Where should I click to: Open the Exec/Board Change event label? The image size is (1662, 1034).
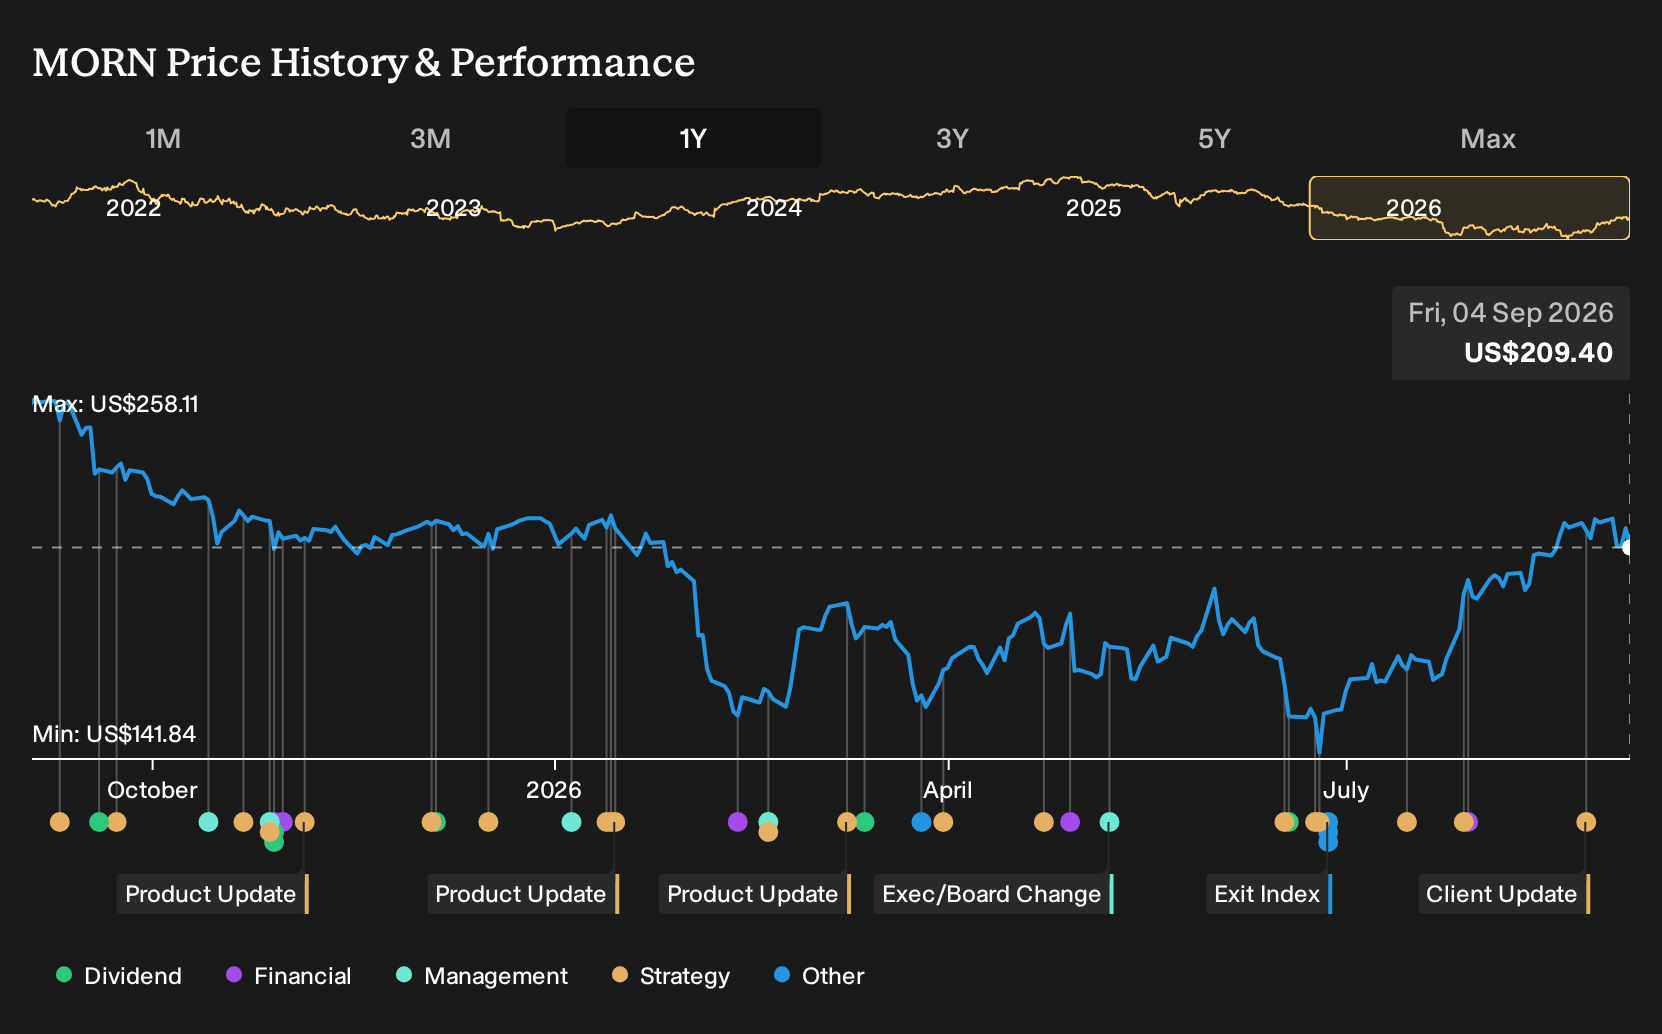click(x=993, y=894)
